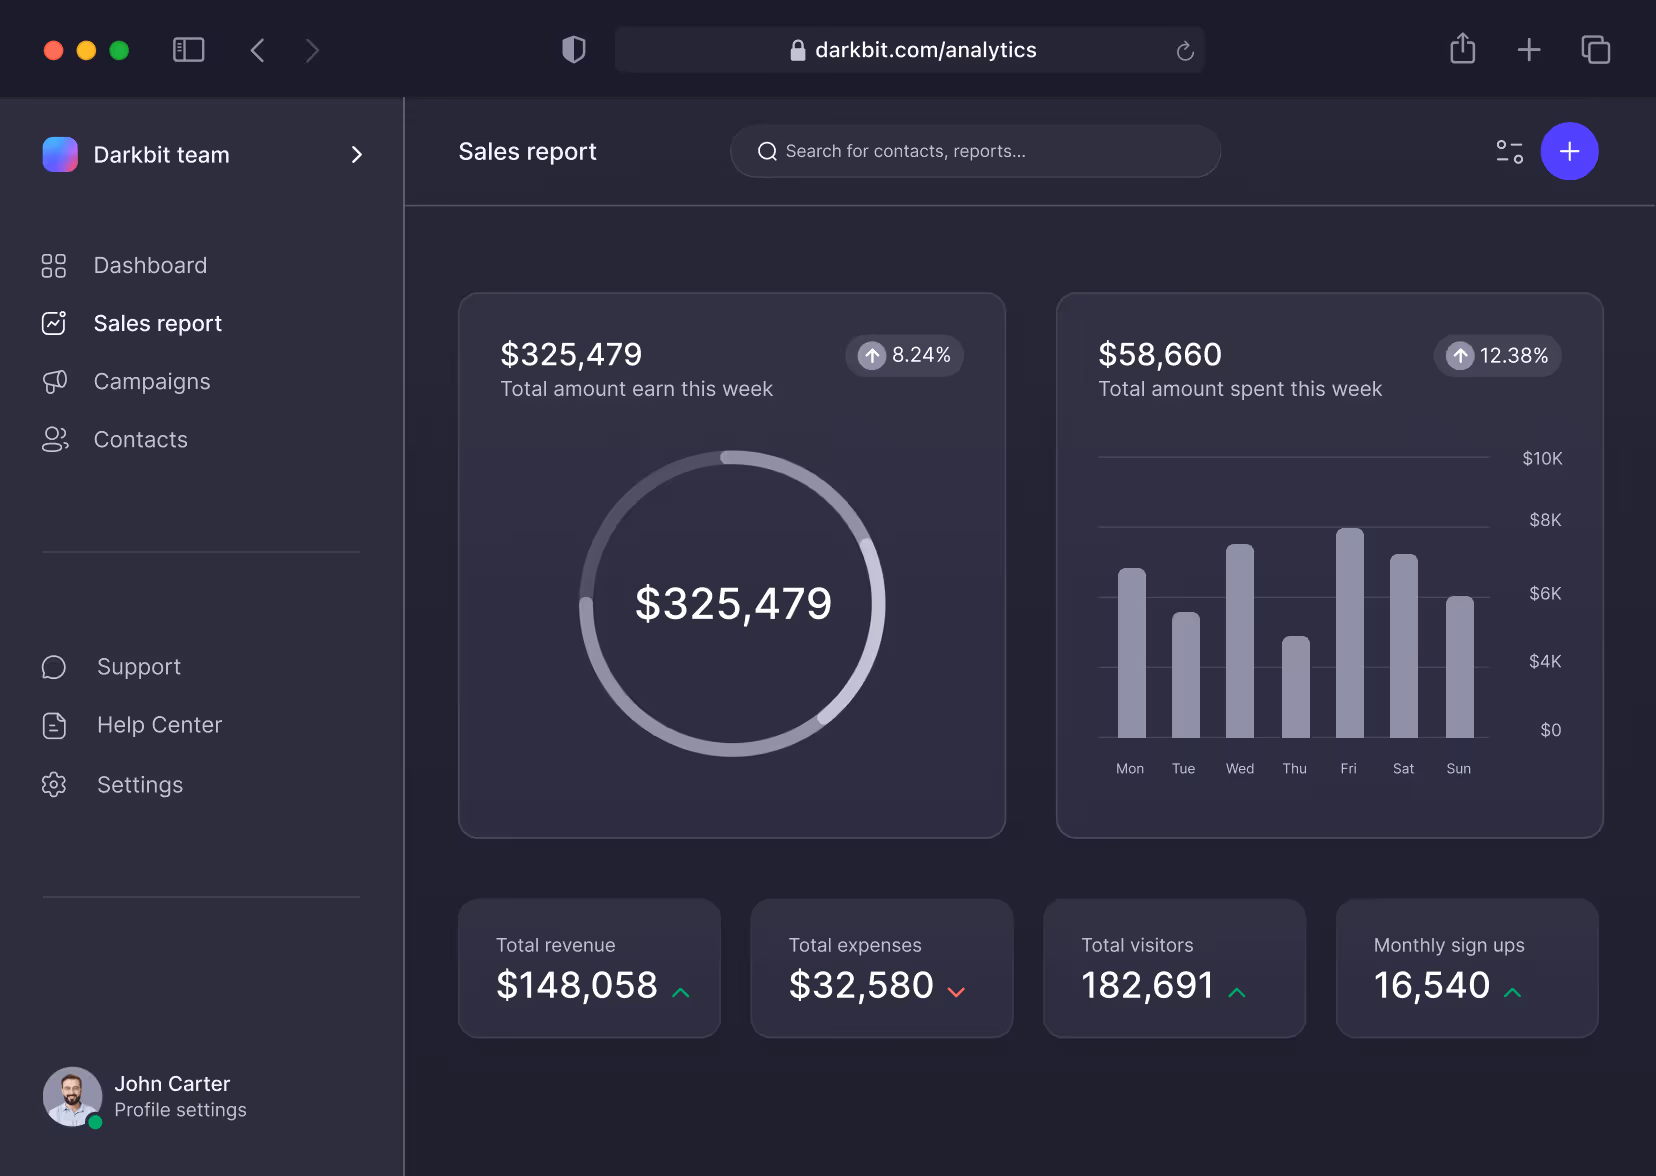
Task: Click the page reload icon in address bar
Action: coord(1185,50)
